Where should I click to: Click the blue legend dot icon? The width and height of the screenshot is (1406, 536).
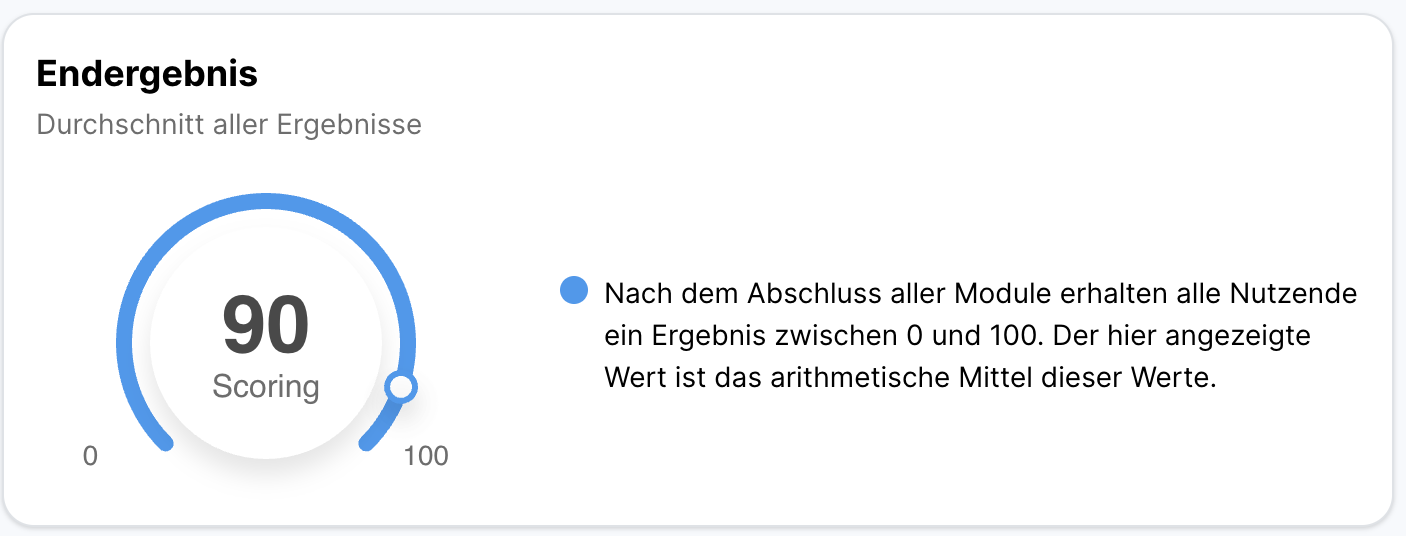click(x=574, y=291)
